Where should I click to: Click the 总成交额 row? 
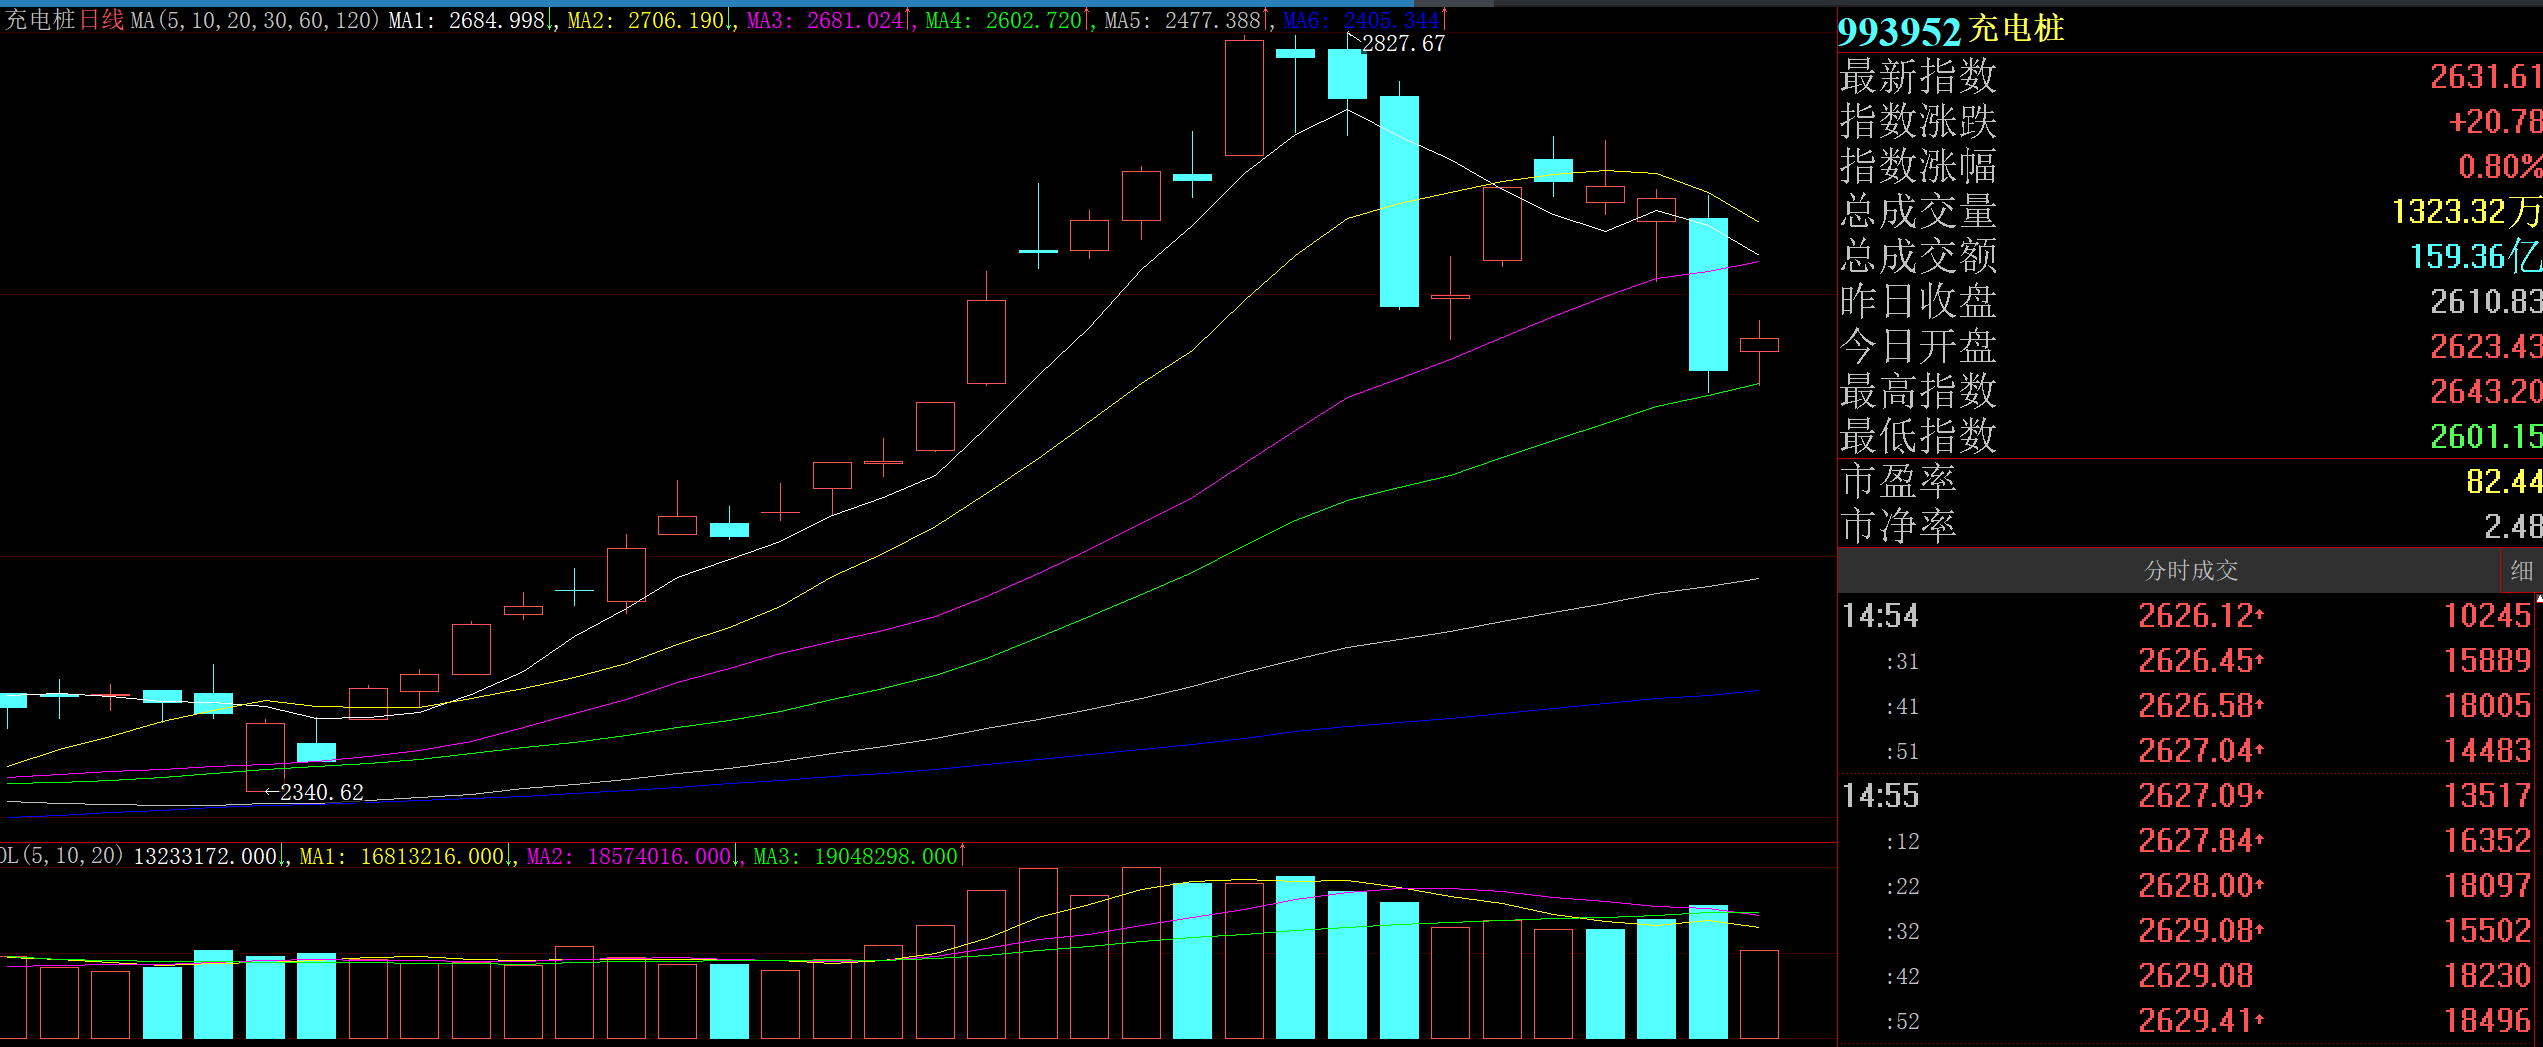click(x=2188, y=256)
